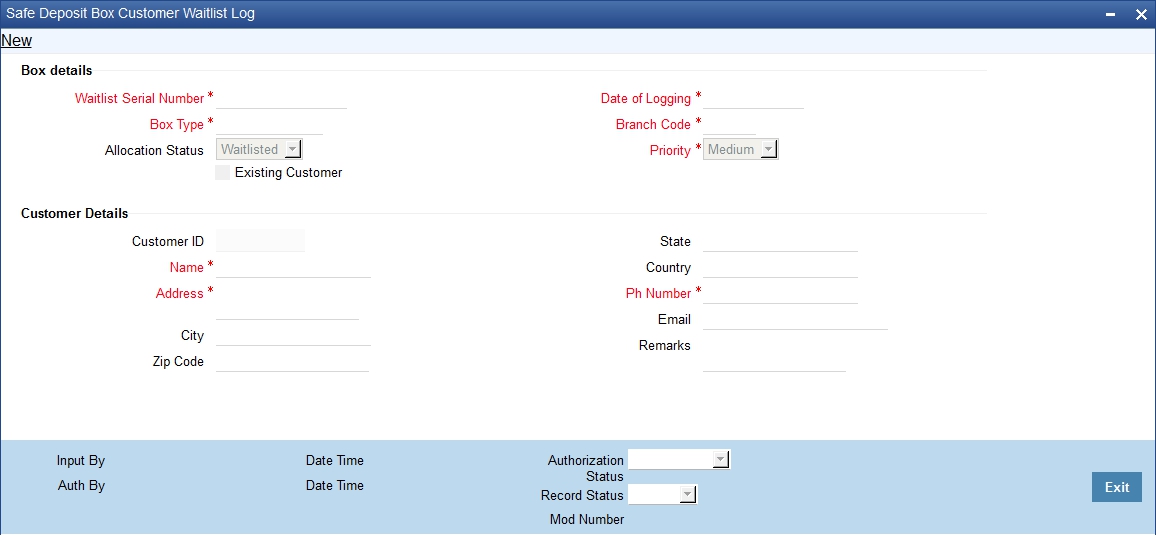Click the State input field
The width and height of the screenshot is (1156, 541).
[780, 241]
